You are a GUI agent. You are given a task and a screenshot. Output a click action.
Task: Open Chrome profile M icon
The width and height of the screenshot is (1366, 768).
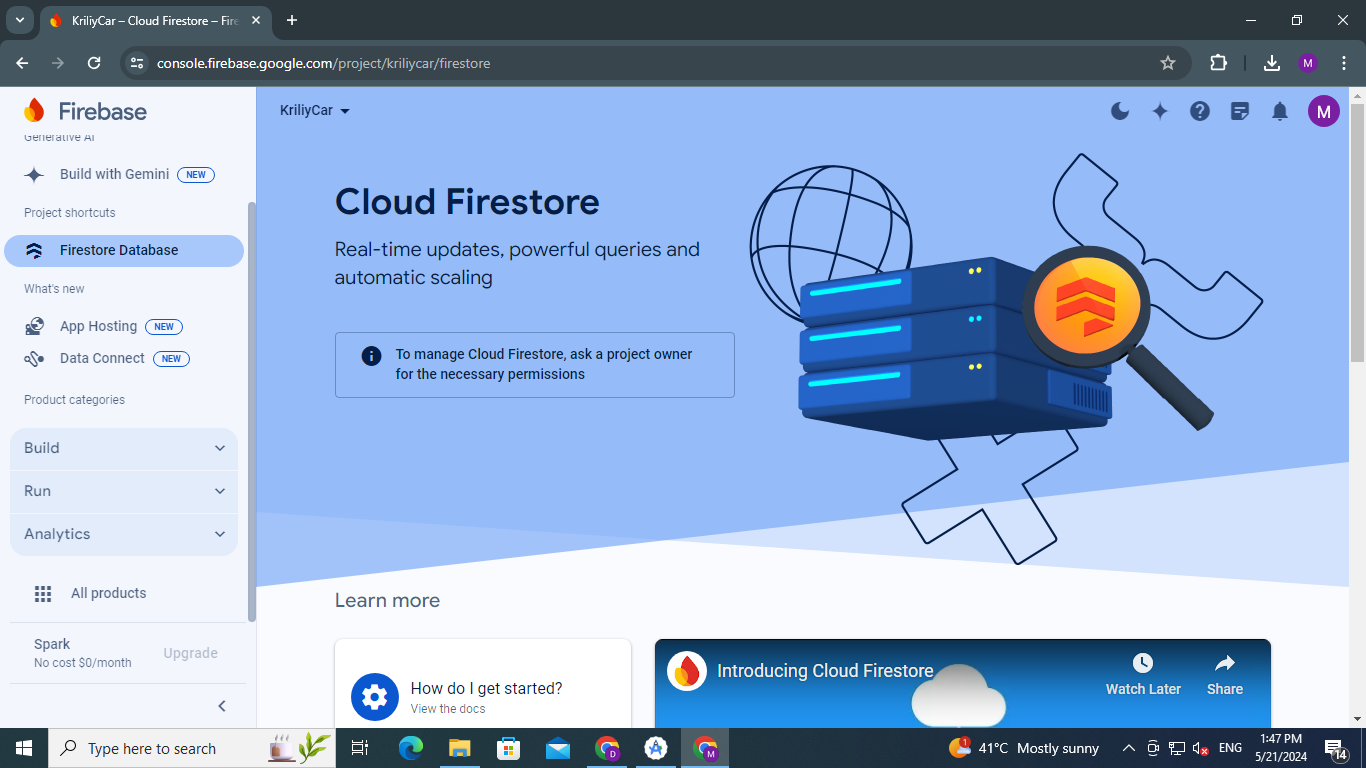[x=1308, y=63]
